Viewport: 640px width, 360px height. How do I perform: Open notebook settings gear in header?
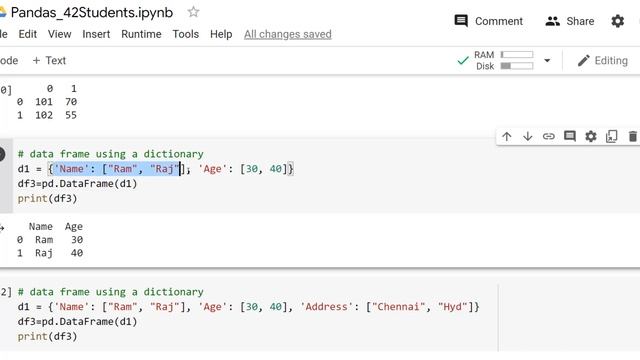pyautogui.click(x=617, y=21)
